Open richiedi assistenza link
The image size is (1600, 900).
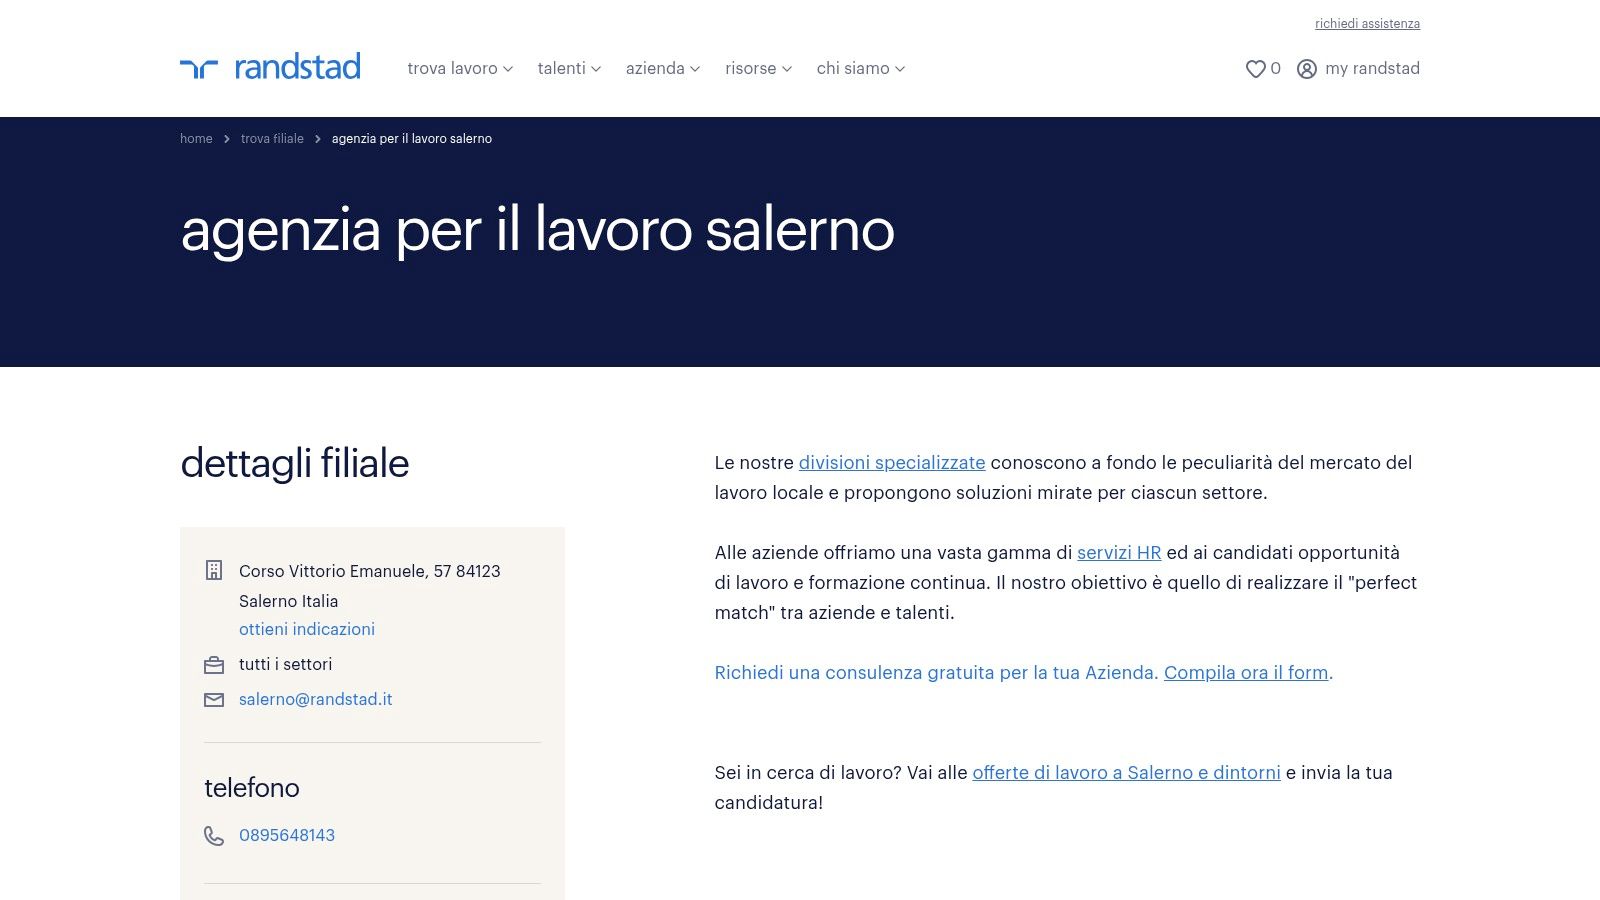[x=1367, y=24]
